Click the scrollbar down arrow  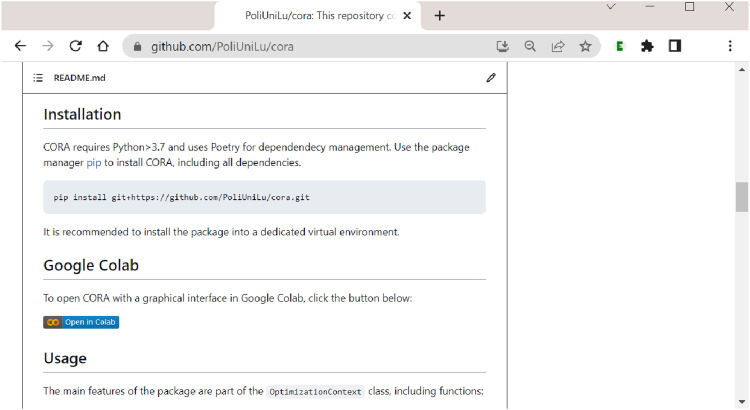point(742,402)
